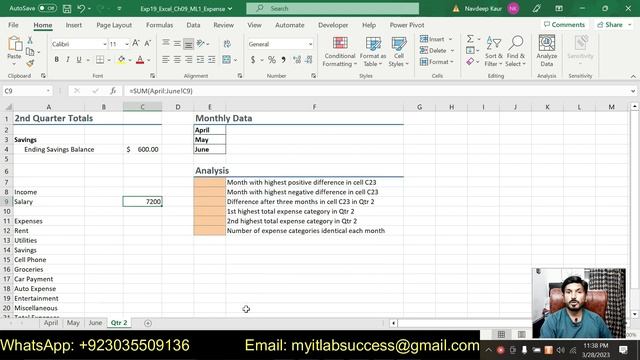Click the Decrease Indent icon
640x360 pixels.
200,60
